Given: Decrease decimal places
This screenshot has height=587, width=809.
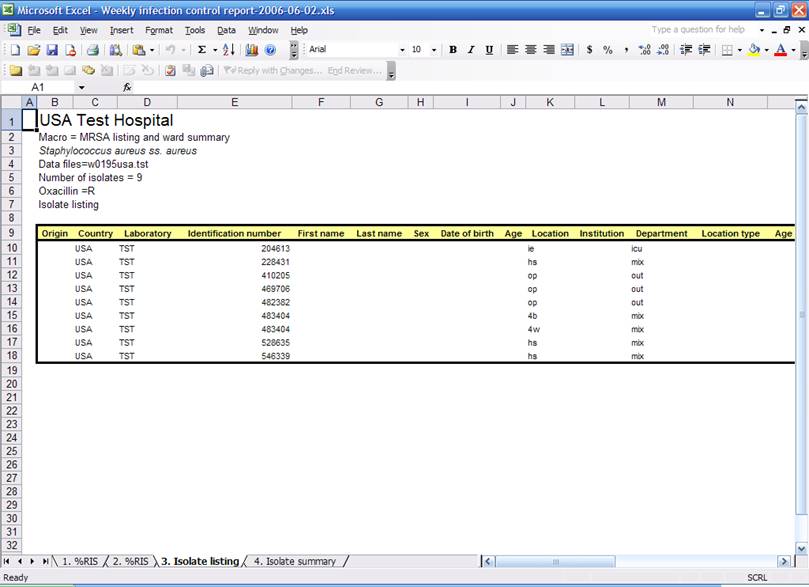Looking at the screenshot, I should pos(663,50).
